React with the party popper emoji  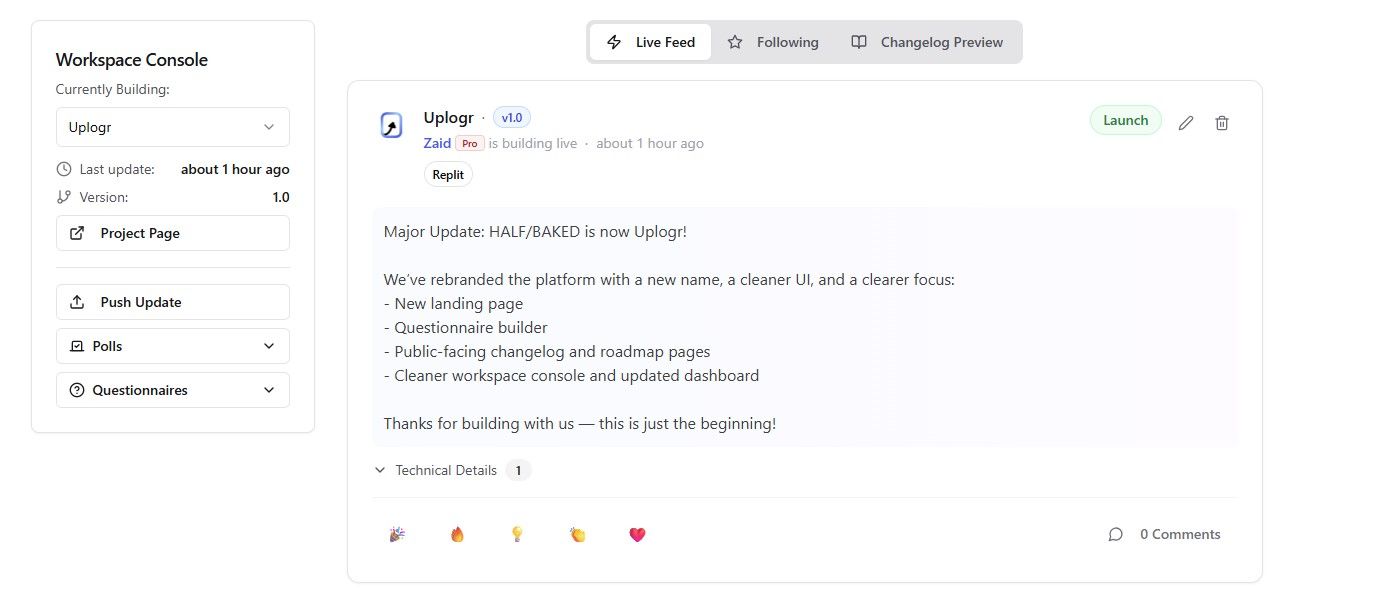396,534
